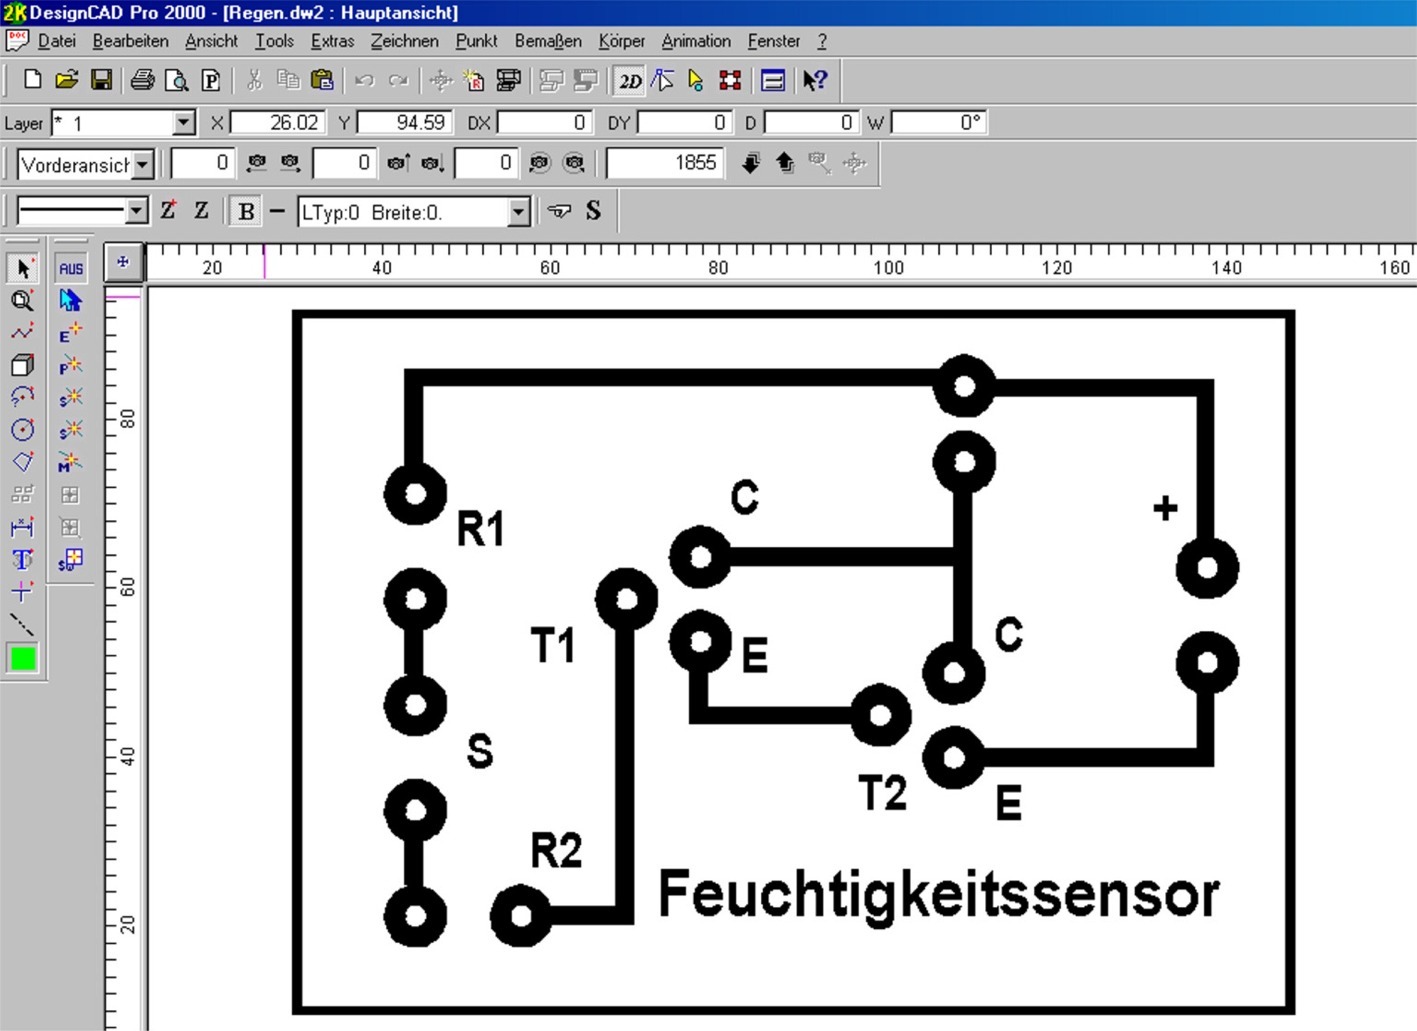
Task: Open the Bemaßen menu
Action: click(548, 41)
